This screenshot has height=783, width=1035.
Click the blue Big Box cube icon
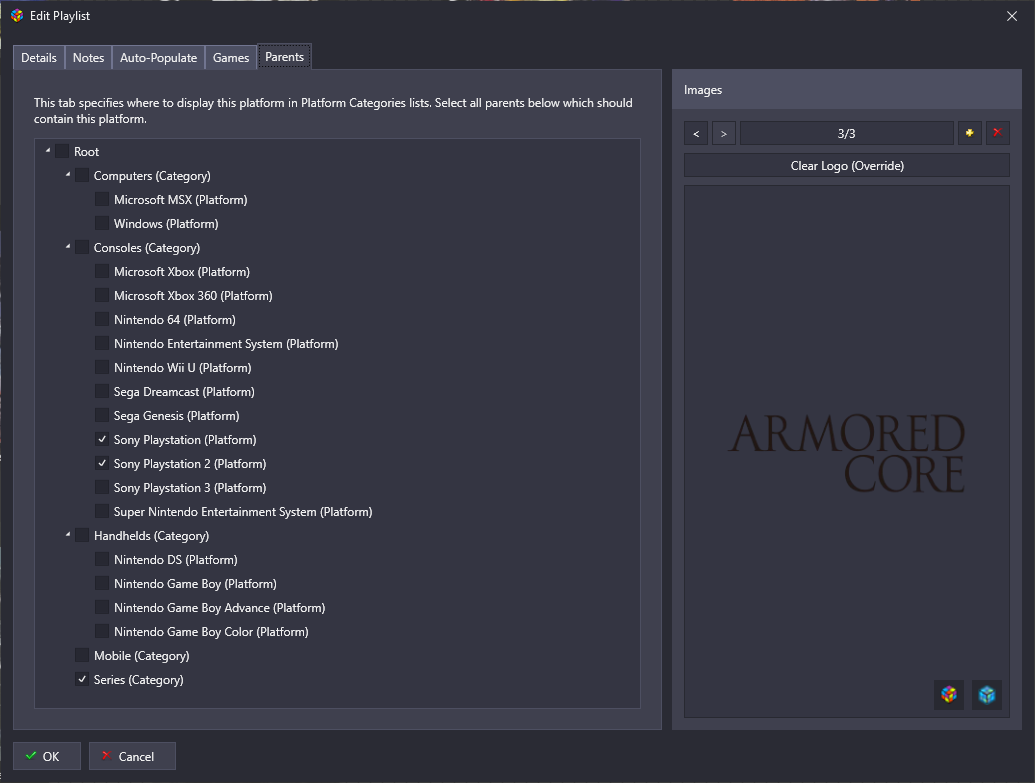coord(987,694)
